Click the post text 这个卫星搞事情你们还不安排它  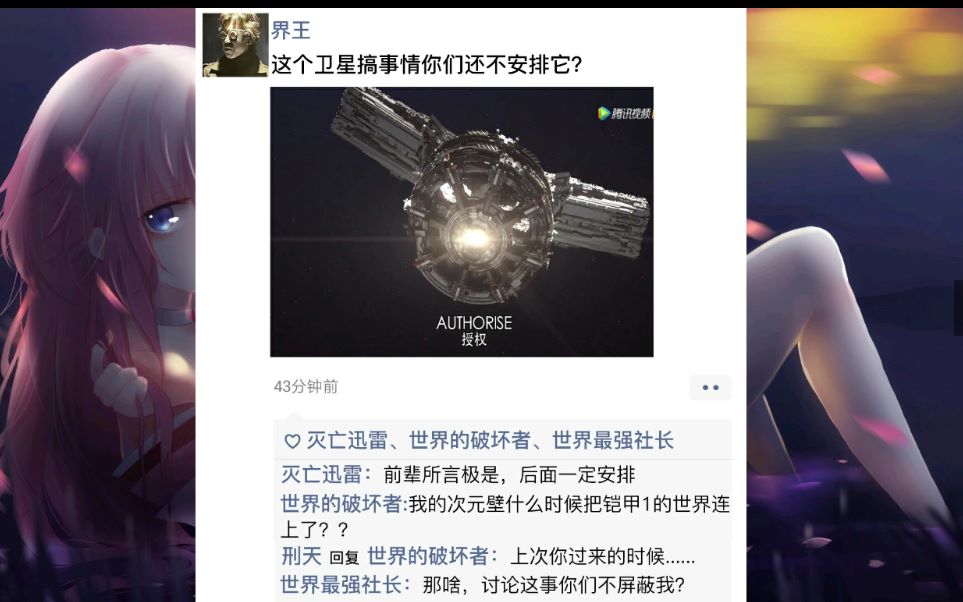click(427, 64)
